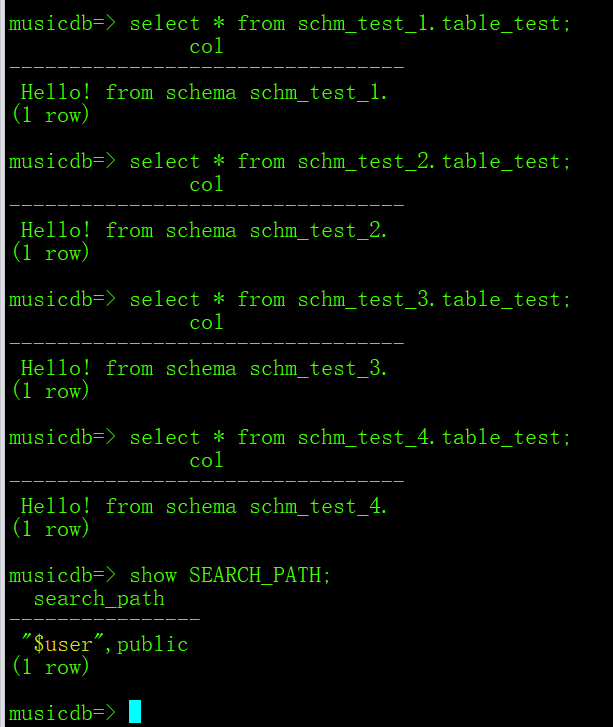The height and width of the screenshot is (727, 613).
Task: Click the "Hello! from schema schm_test_2." output line
Action: pos(204,231)
